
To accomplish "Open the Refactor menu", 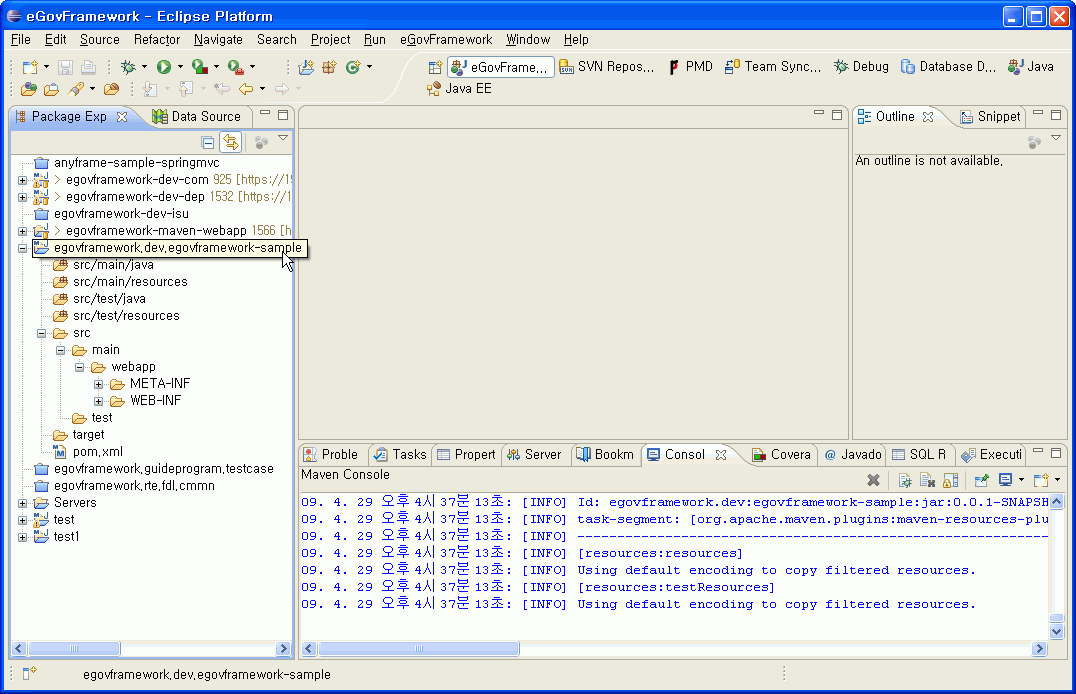I will pos(157,39).
